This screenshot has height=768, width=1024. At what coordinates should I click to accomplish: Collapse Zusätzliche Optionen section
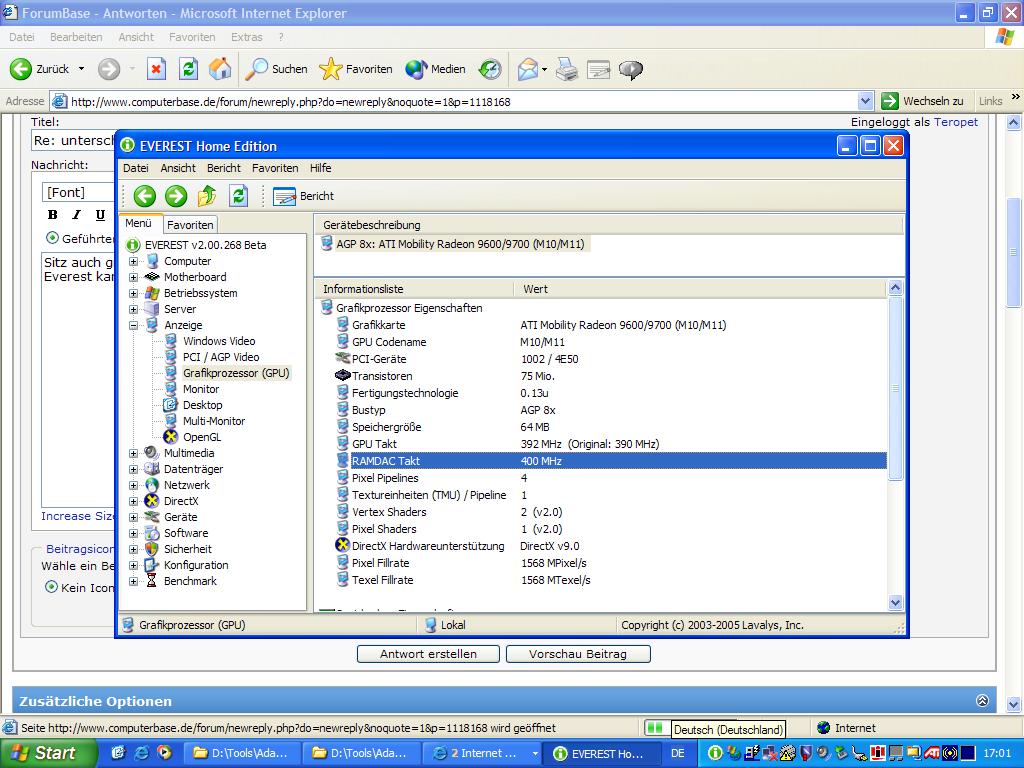coord(982,701)
